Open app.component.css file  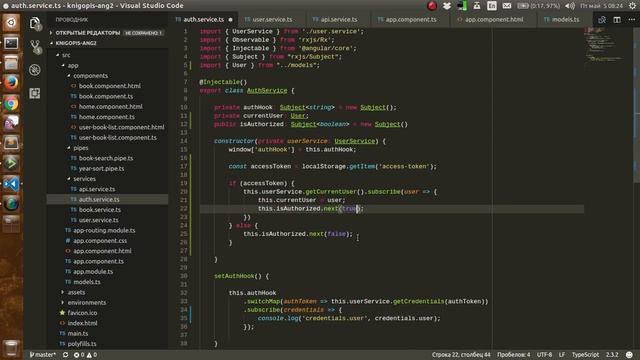point(100,240)
